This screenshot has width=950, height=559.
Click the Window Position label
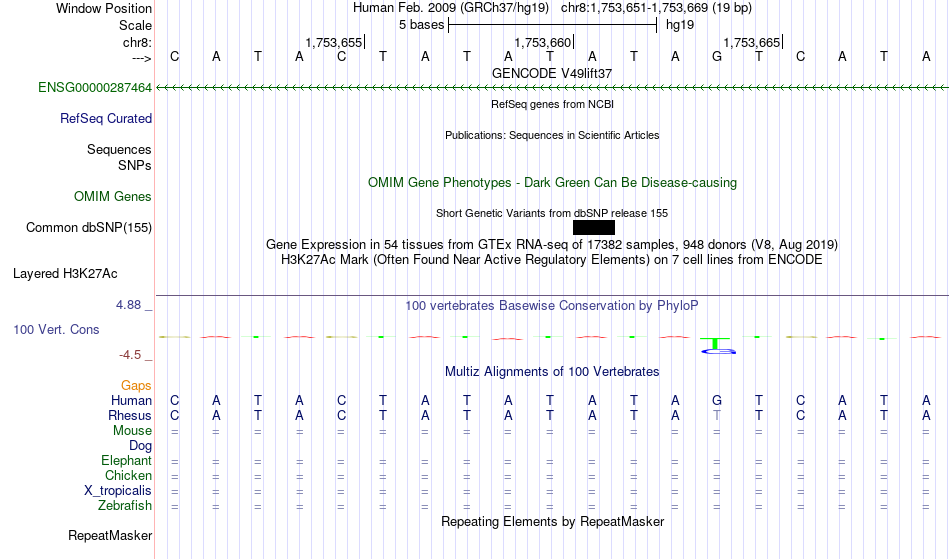pyautogui.click(x=104, y=8)
